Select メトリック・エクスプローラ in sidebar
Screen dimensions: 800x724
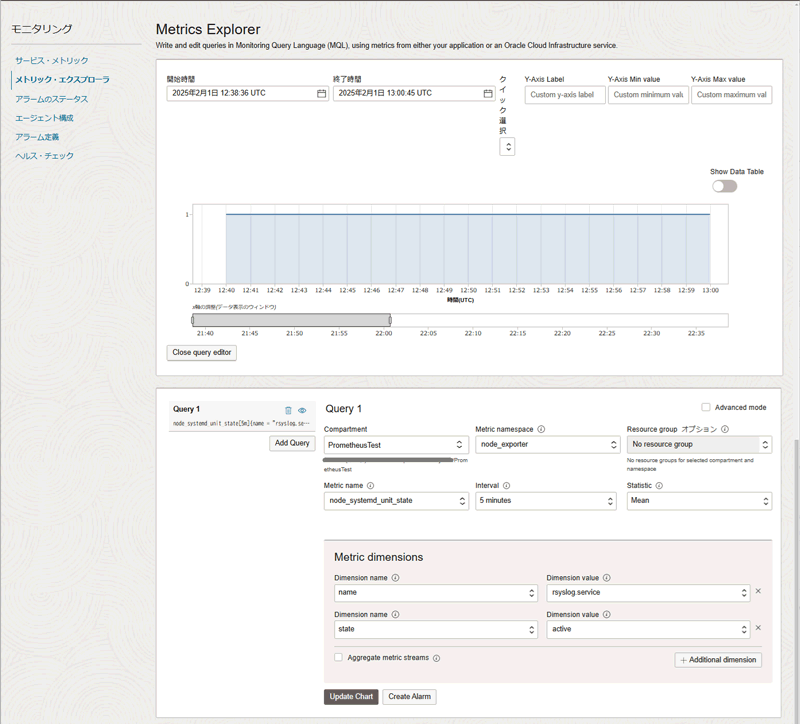(62, 80)
